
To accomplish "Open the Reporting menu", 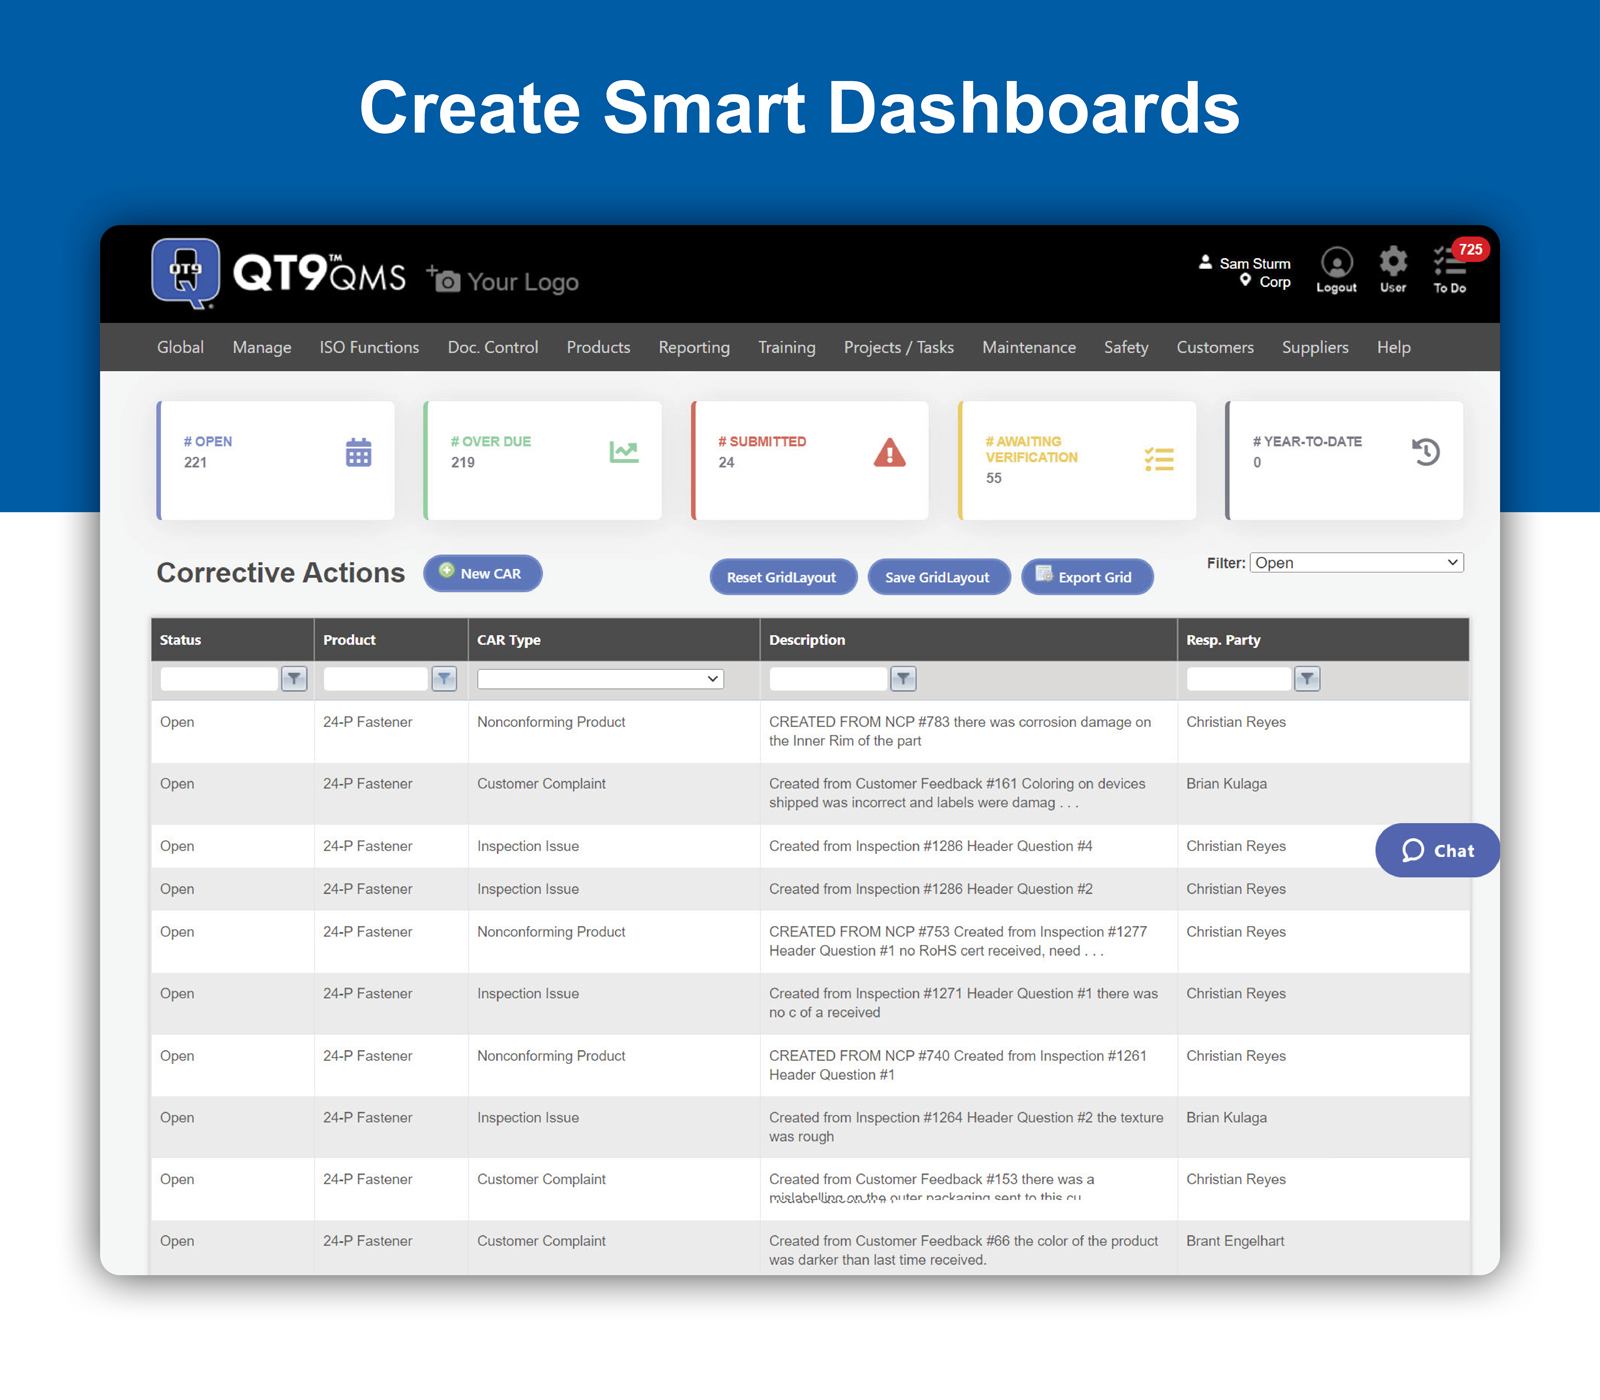I will [694, 347].
